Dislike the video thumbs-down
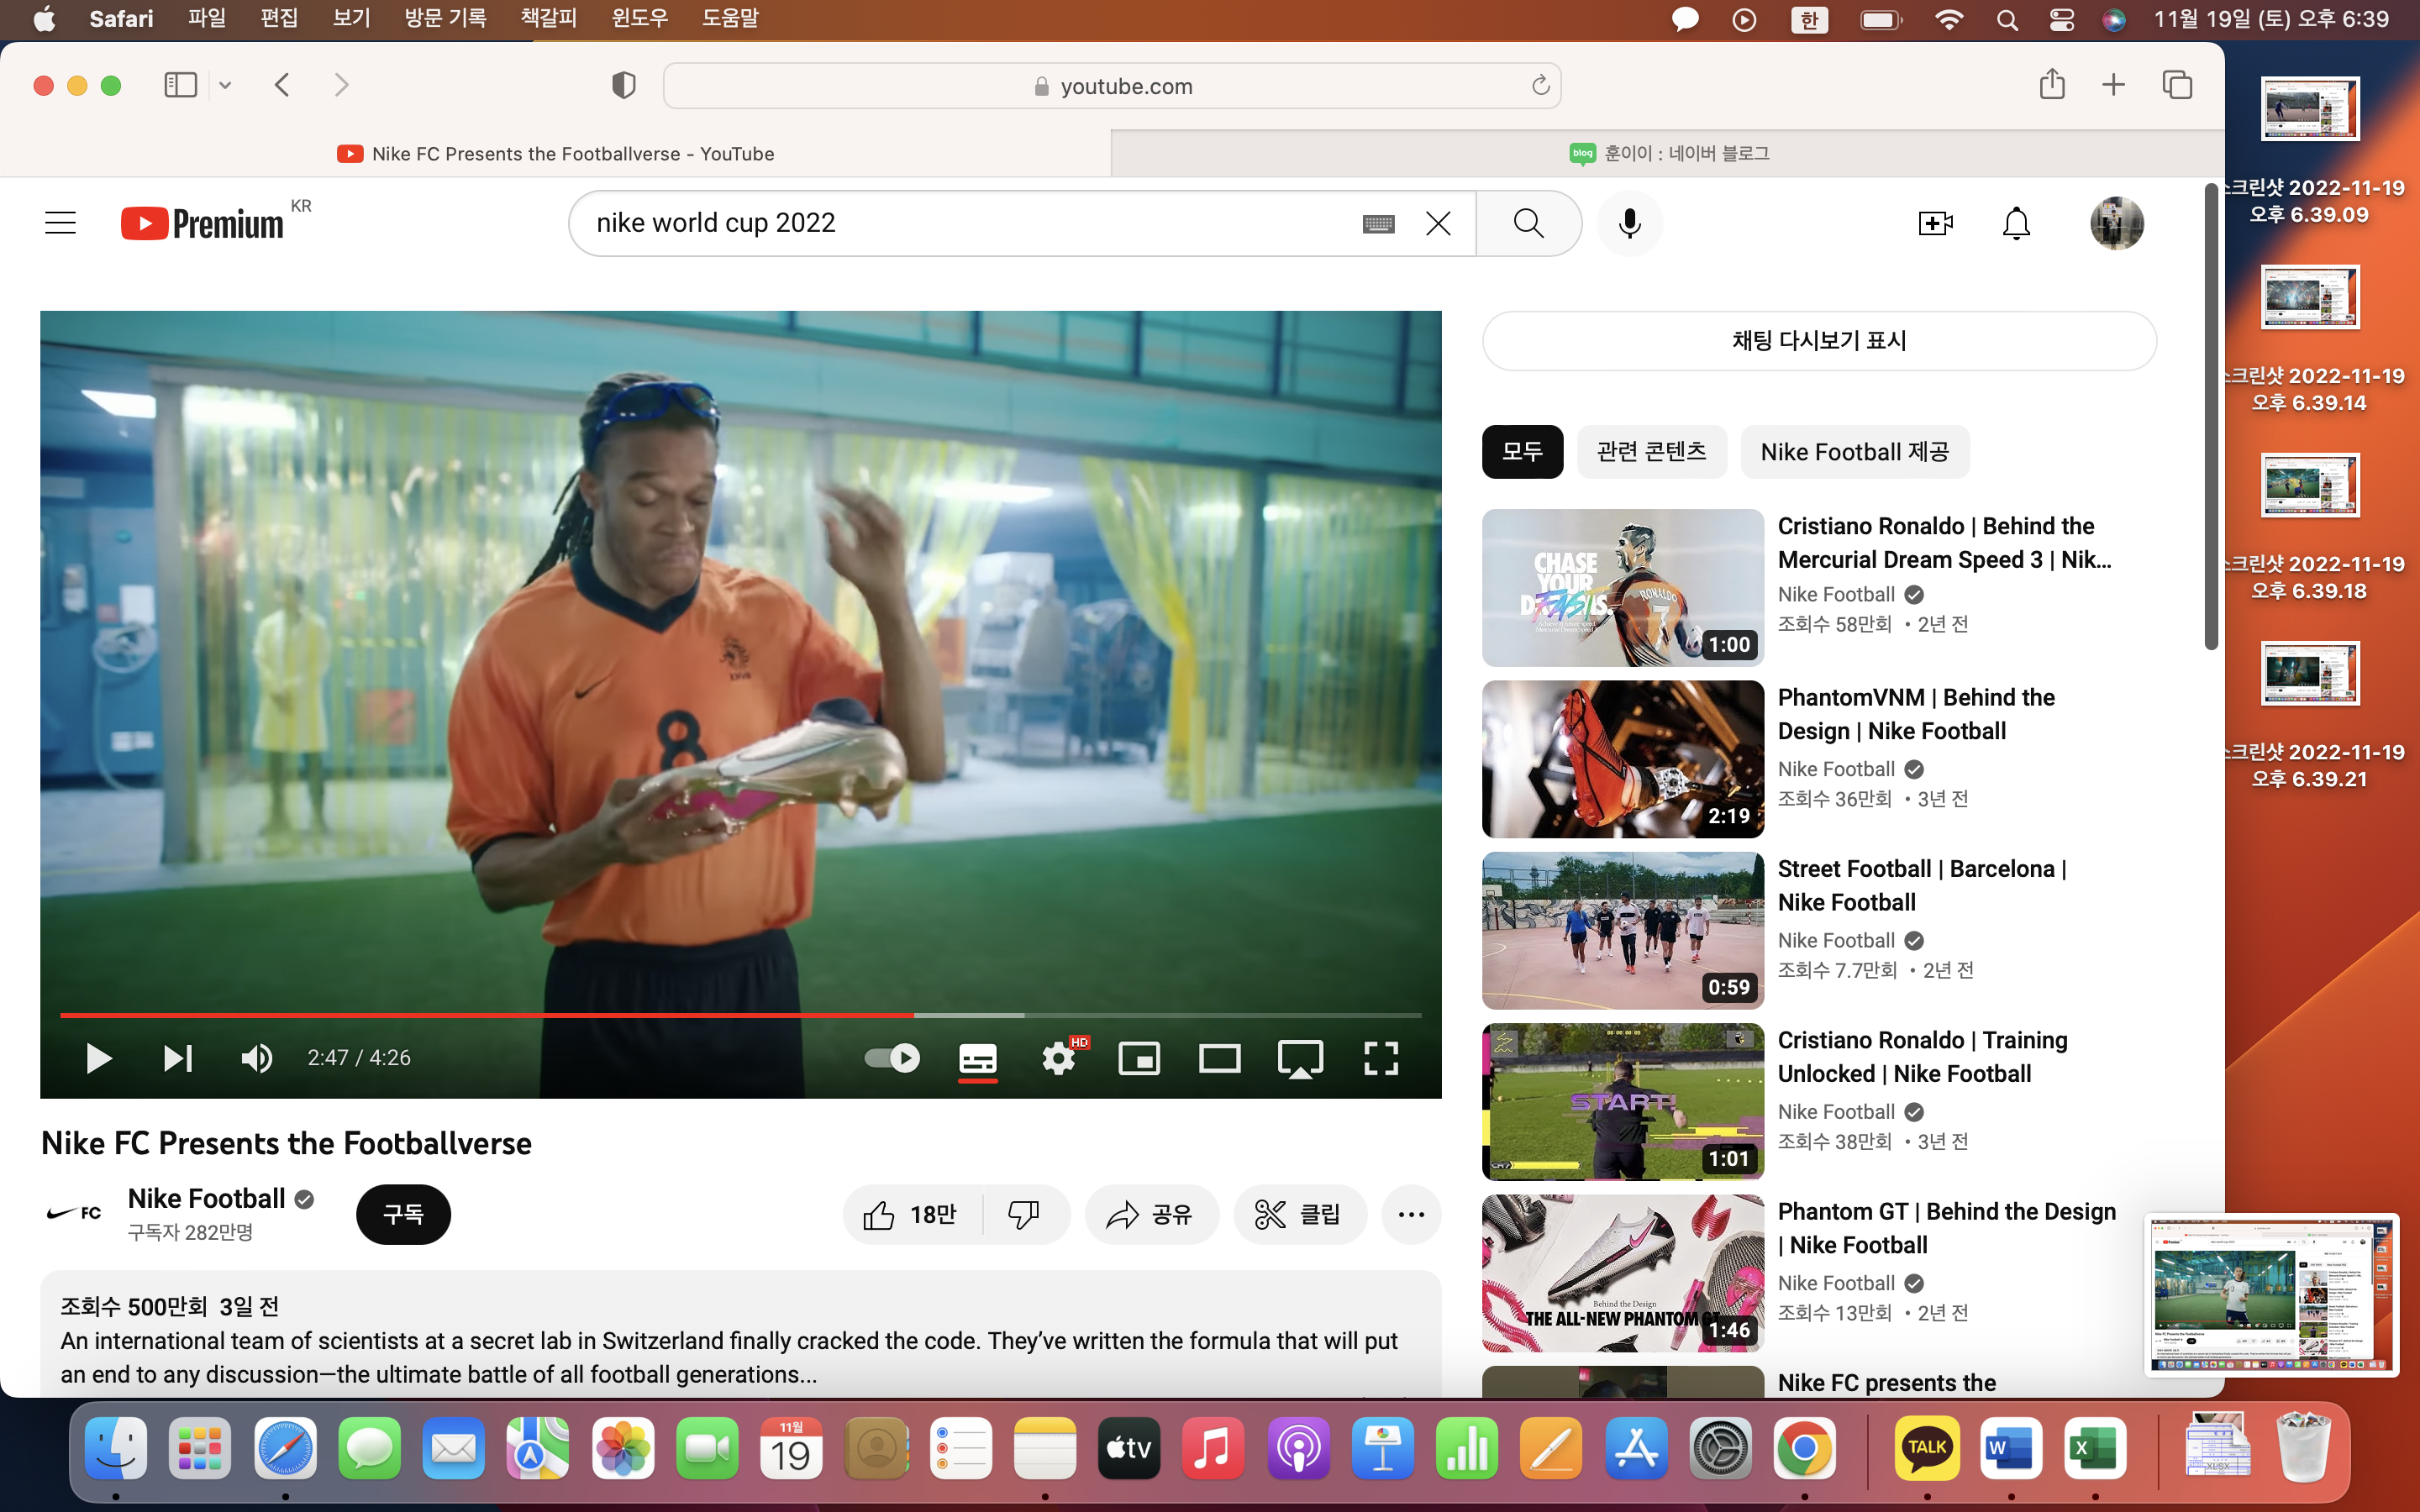Image resolution: width=2420 pixels, height=1512 pixels. click(x=1024, y=1215)
